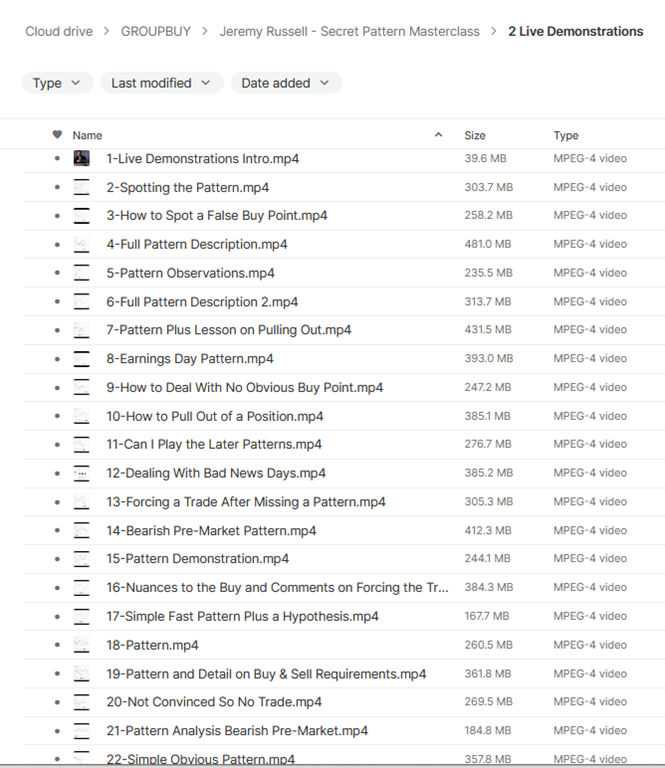The width and height of the screenshot is (665, 768).
Task: Select file name 7-Pattern Plus Lesson on Pulling Out.mp4
Action: pyautogui.click(x=229, y=330)
